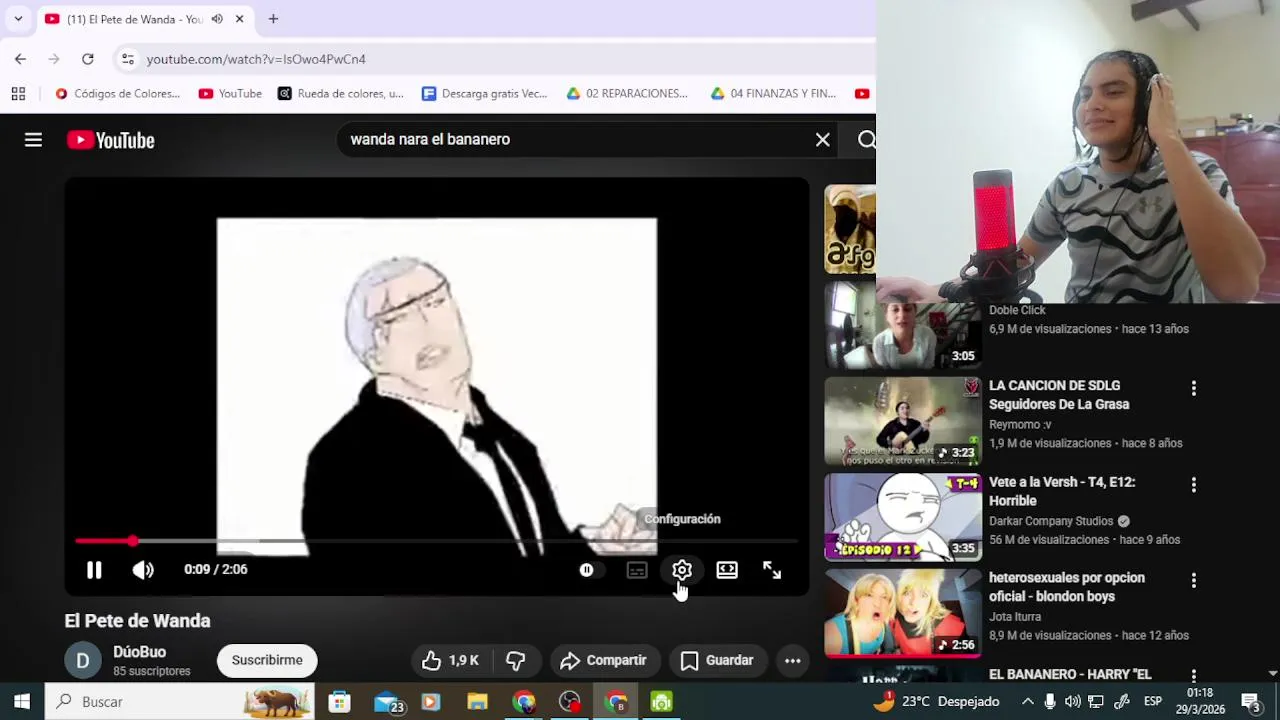Mute the tab via speaker icon

pos(217,19)
